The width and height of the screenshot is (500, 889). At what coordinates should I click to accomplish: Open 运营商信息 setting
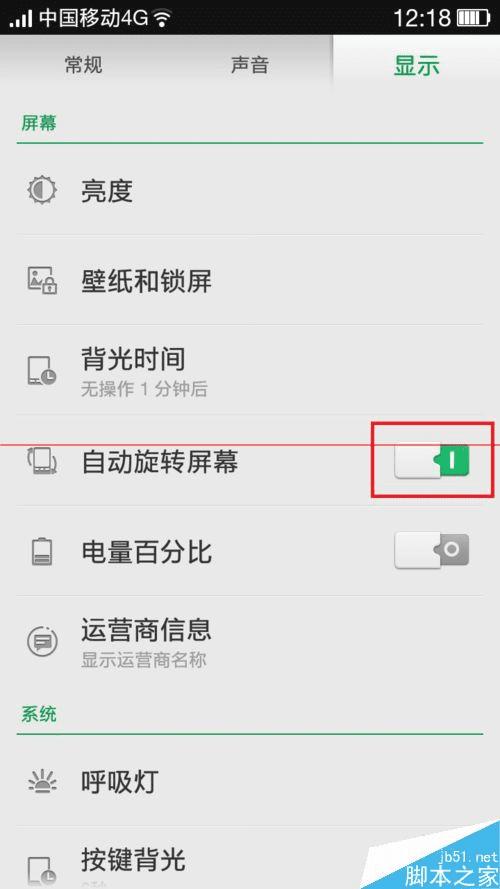[x=250, y=641]
